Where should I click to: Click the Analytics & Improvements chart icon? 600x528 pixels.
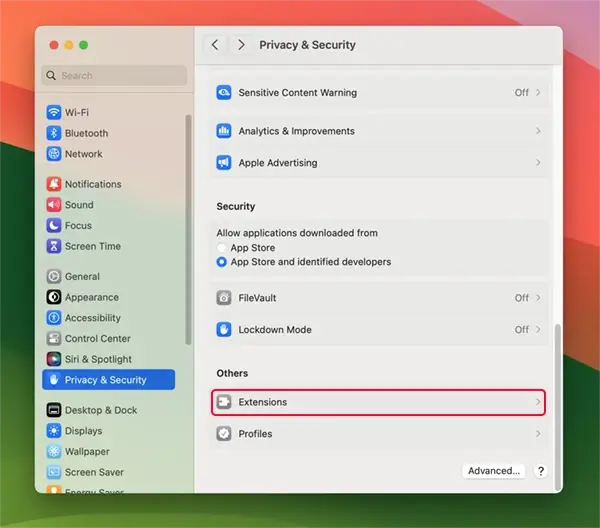coord(224,131)
